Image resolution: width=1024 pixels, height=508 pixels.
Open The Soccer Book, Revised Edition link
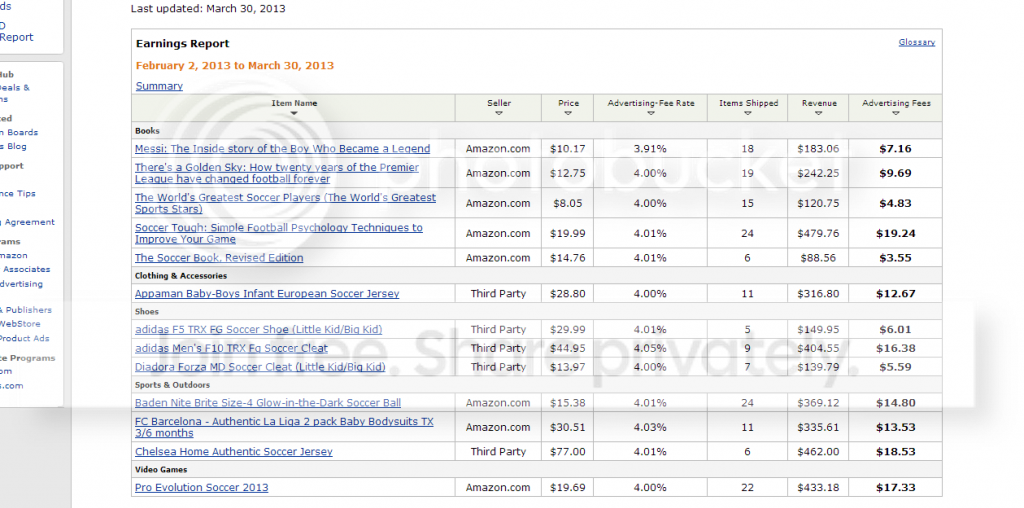tap(219, 258)
